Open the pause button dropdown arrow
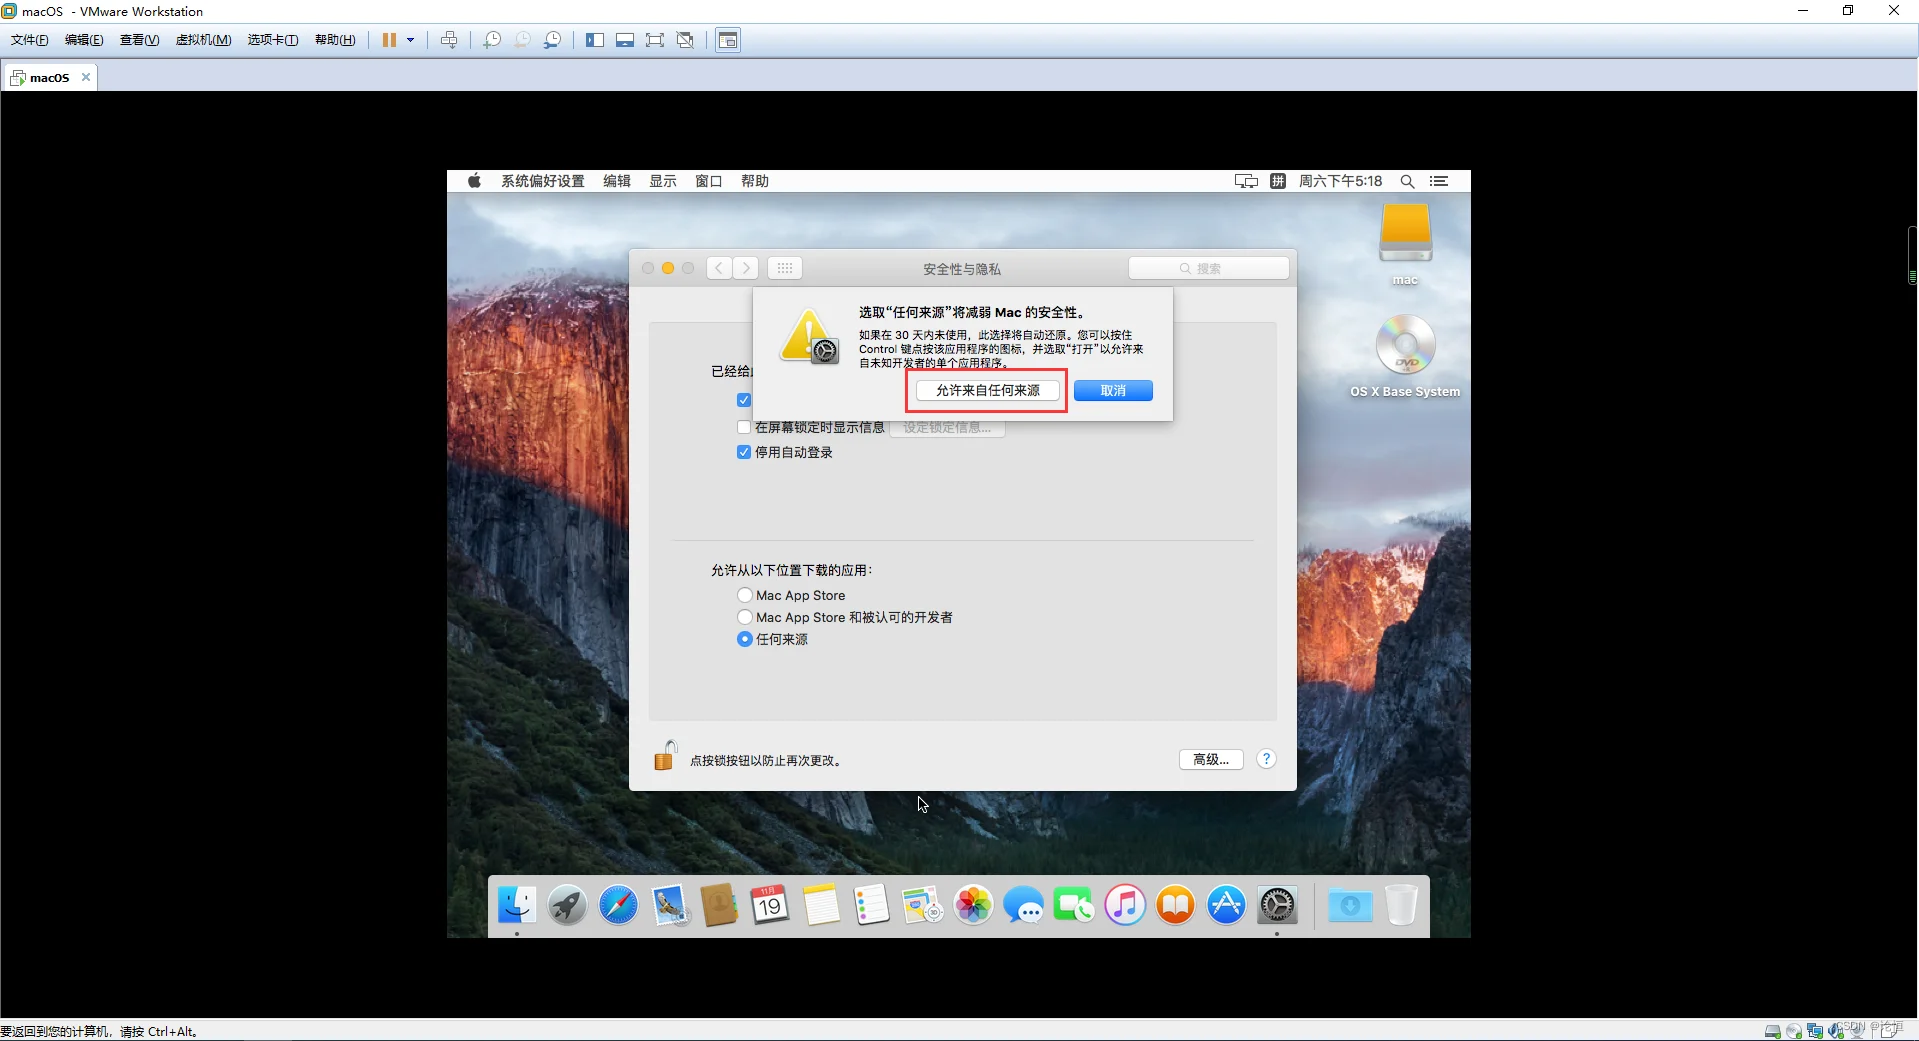 tap(410, 40)
